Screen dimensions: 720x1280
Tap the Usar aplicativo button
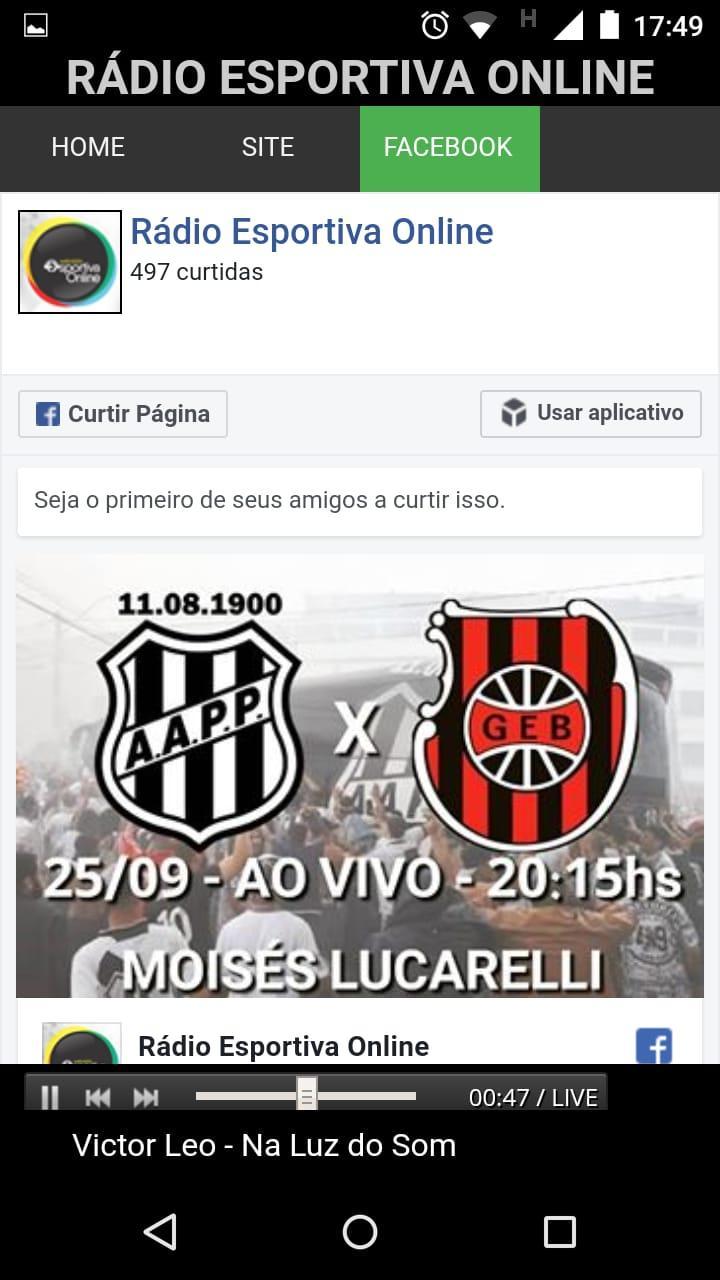[590, 413]
